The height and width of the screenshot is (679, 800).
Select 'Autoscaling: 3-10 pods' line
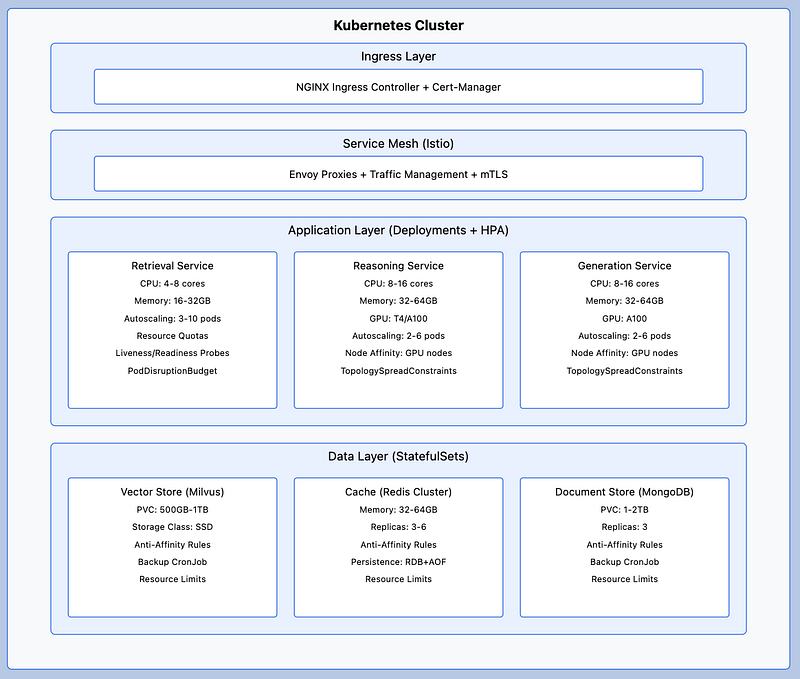point(172,319)
